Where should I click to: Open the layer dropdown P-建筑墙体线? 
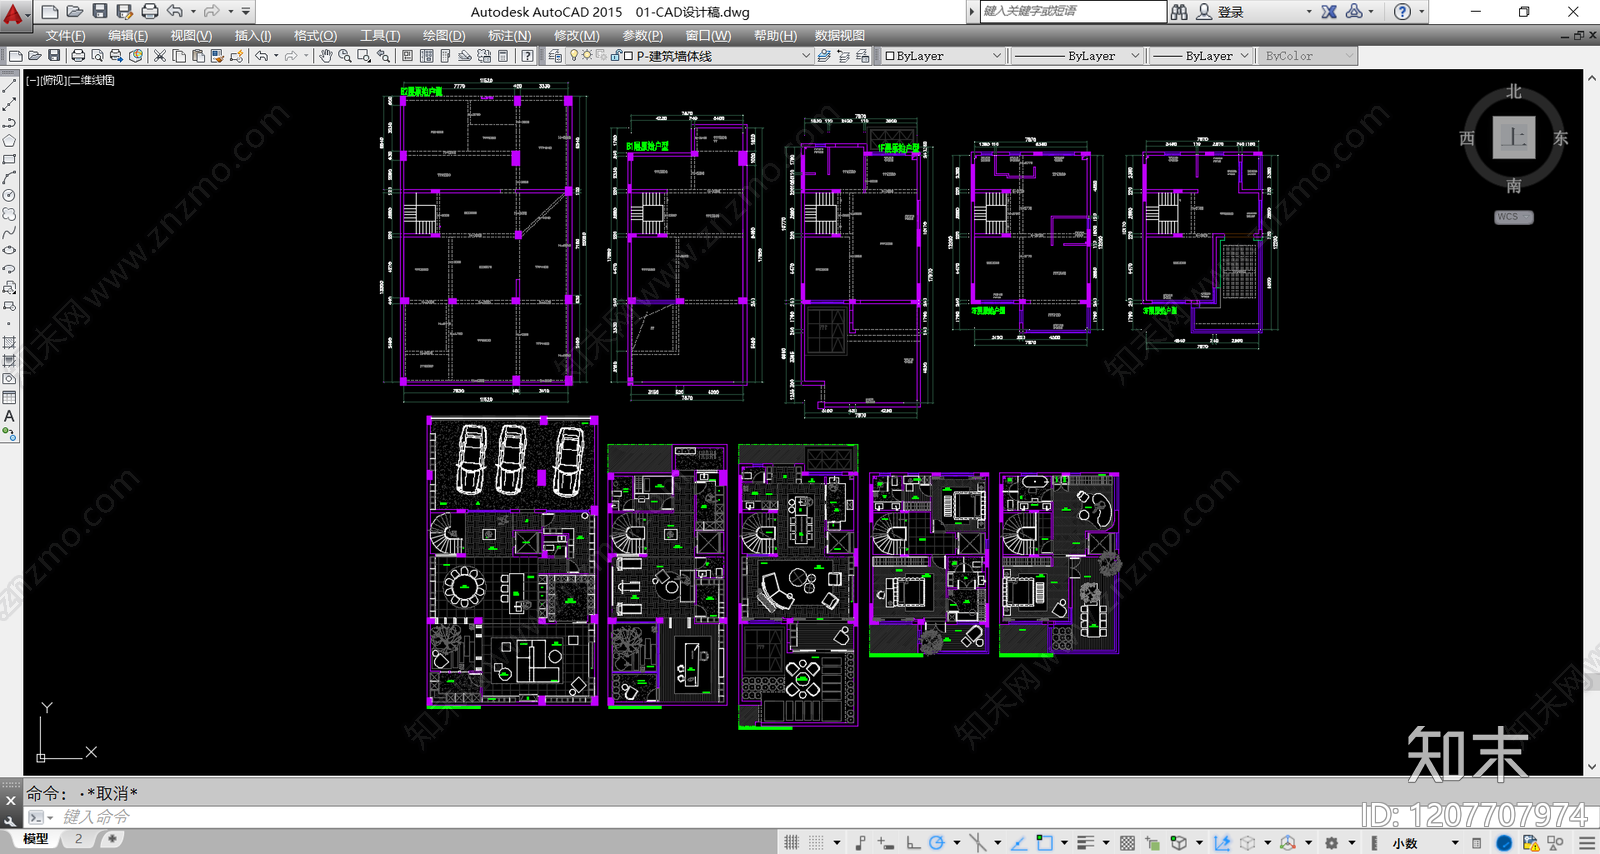click(690, 56)
